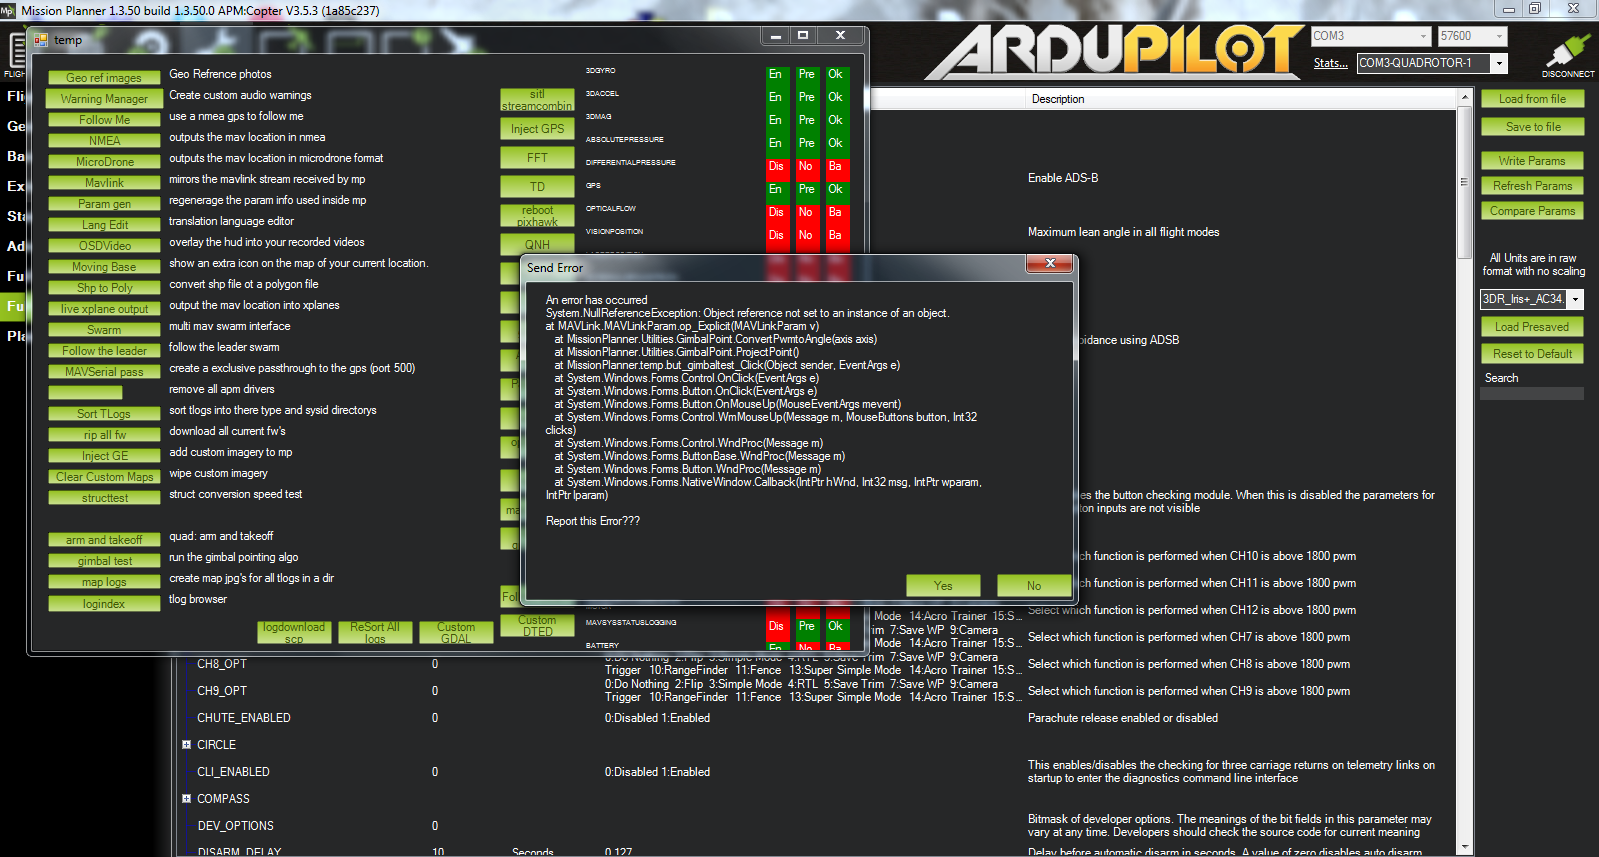
Task: Click the Reset to Default button
Action: [1532, 354]
